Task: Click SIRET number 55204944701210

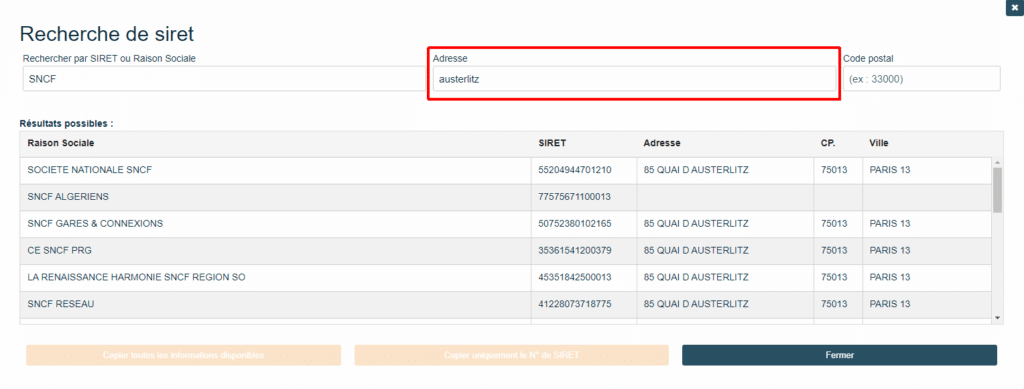Action: pyautogui.click(x=575, y=170)
